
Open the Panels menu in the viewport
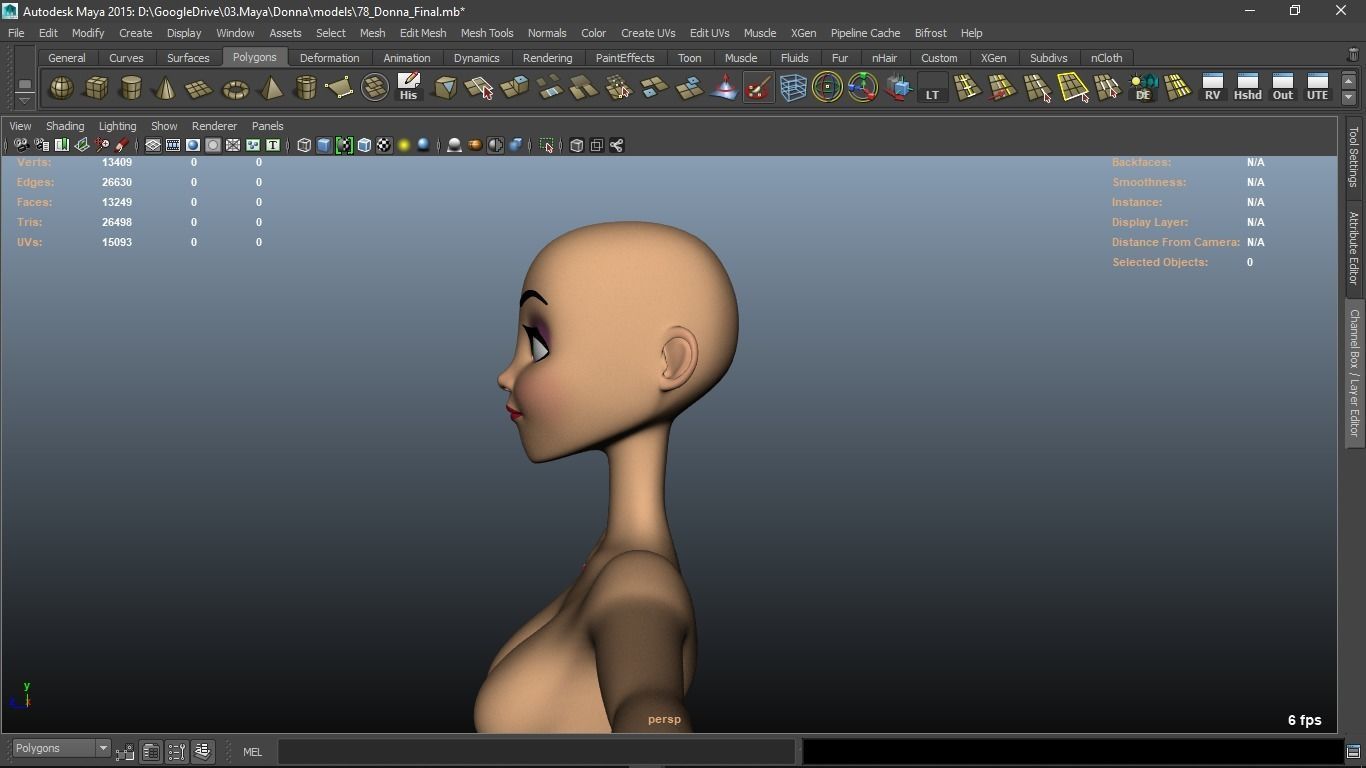[x=267, y=126]
